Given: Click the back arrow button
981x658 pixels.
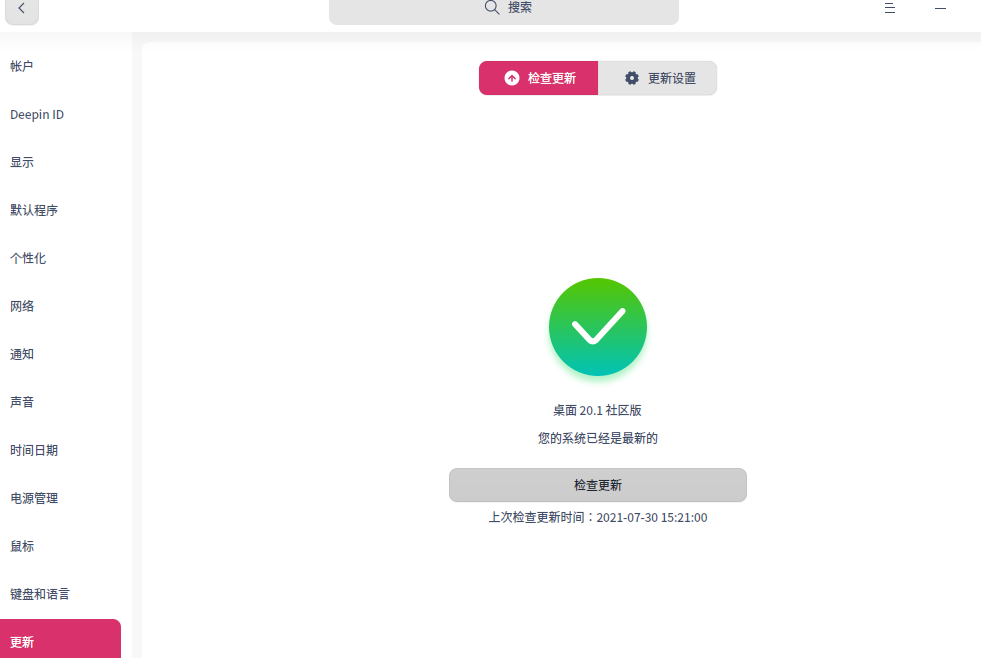Looking at the screenshot, I should 22,8.
